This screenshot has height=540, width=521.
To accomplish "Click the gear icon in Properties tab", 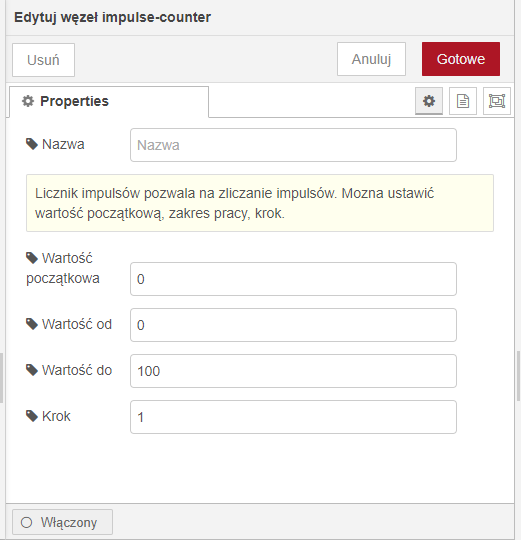I will [x=28, y=101].
